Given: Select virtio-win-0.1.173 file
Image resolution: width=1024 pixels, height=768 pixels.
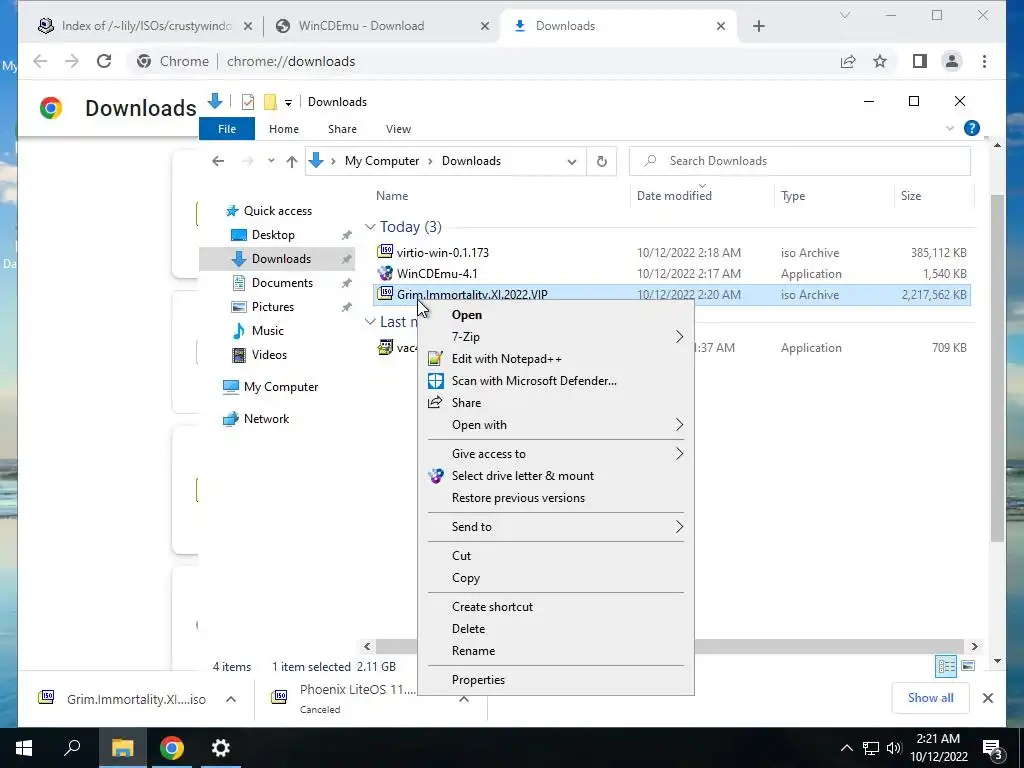Looking at the screenshot, I should pyautogui.click(x=442, y=253).
